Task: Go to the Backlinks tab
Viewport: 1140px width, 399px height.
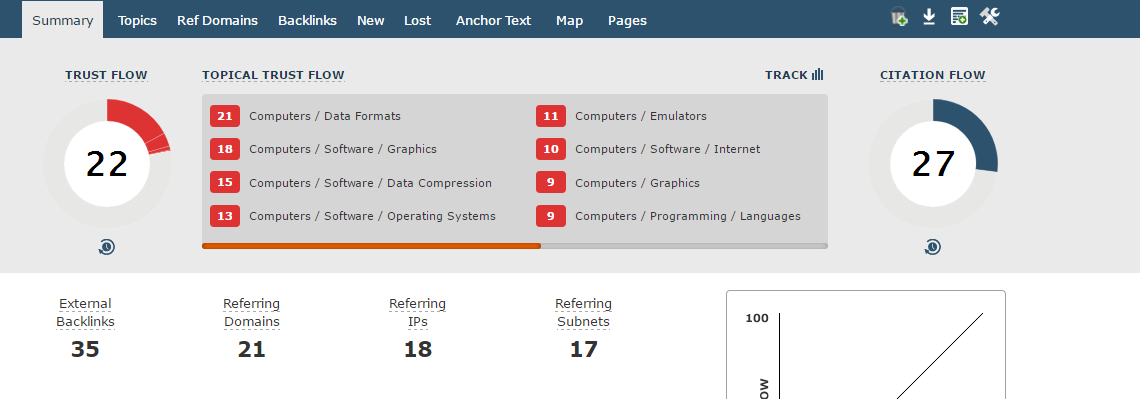Action: pos(308,20)
